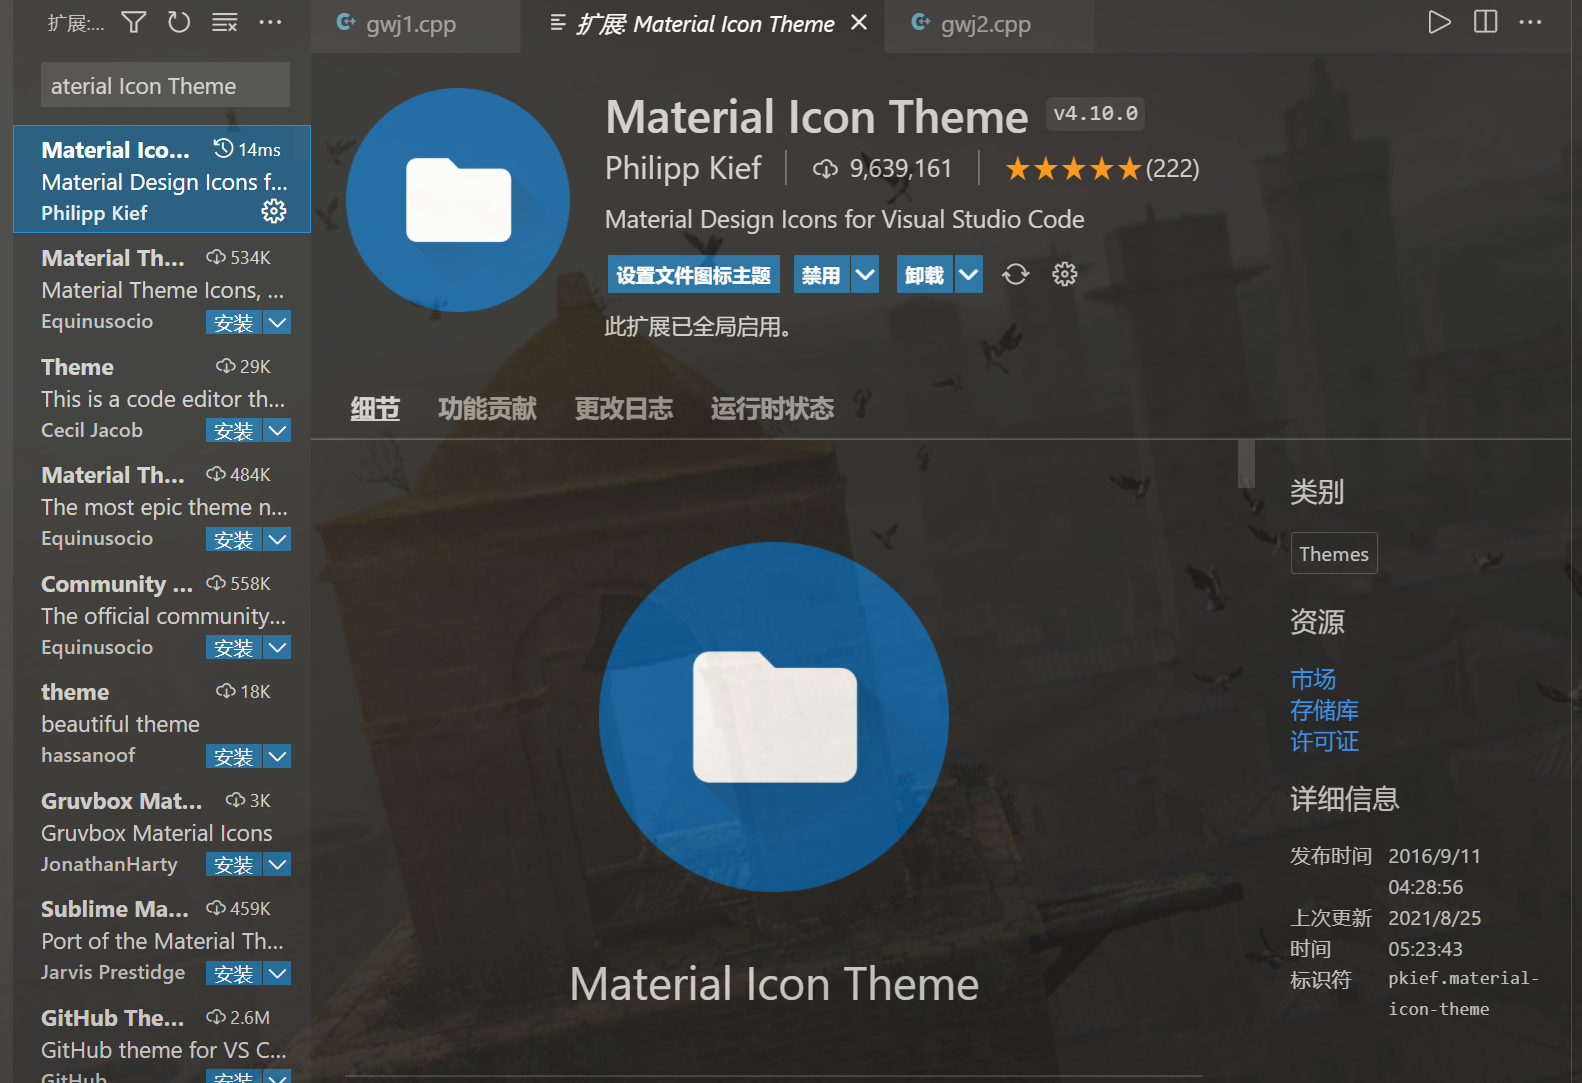Select Material Icon Theme list item
Screen dimensions: 1582x1083
click(x=162, y=179)
